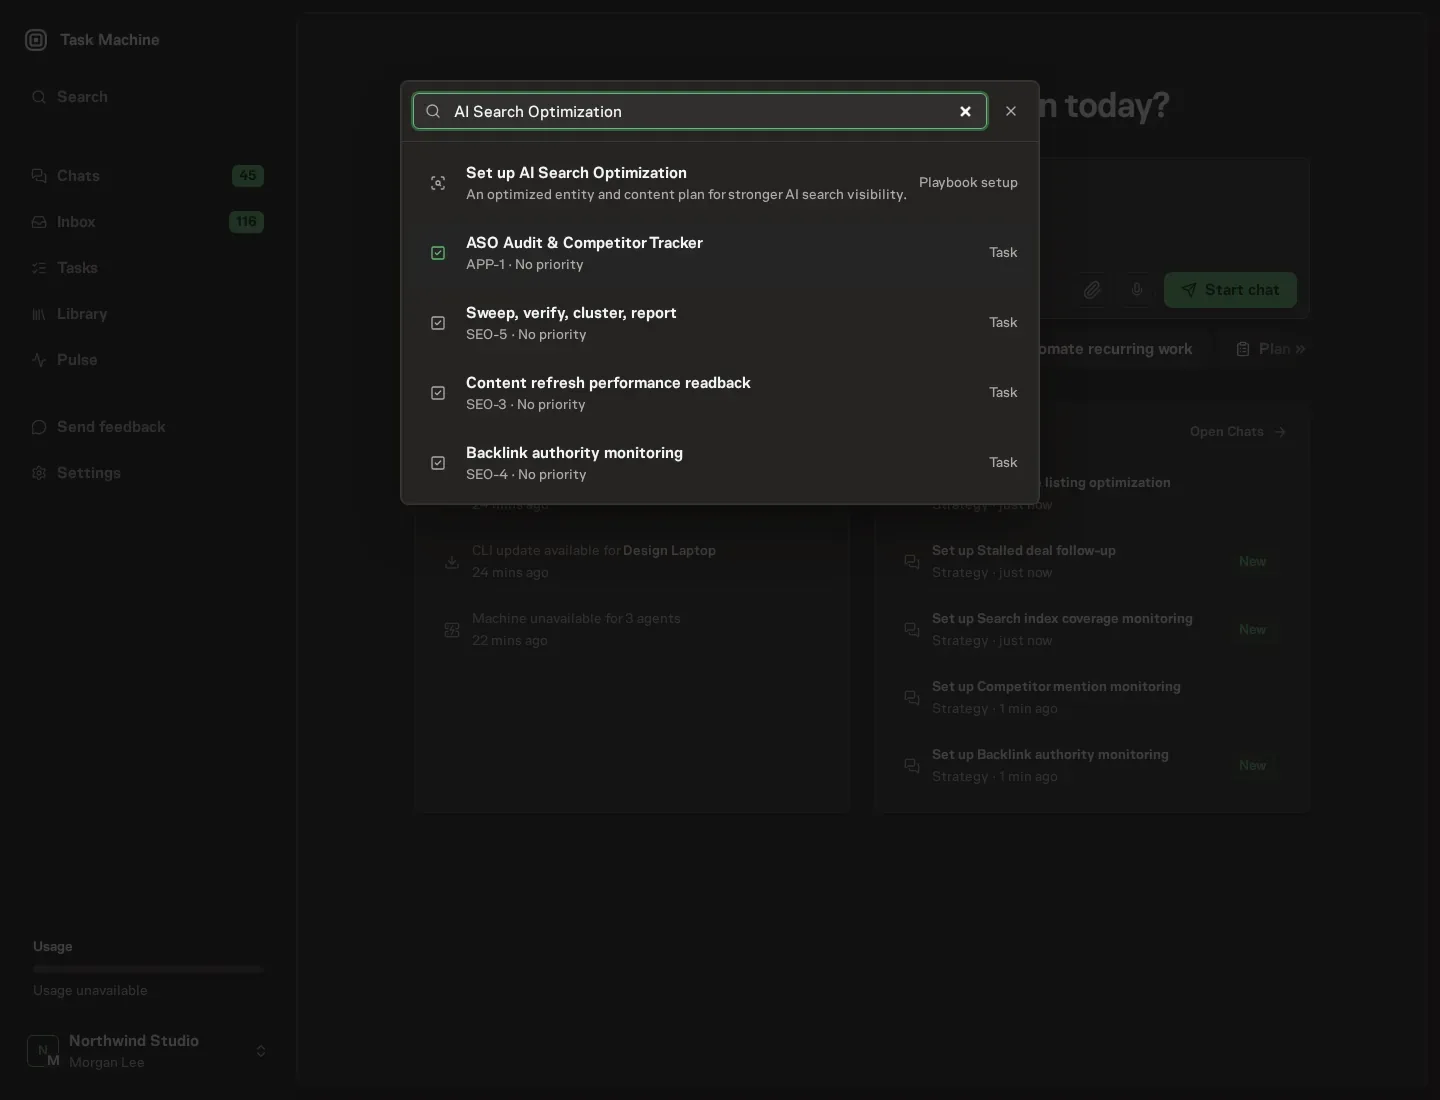Open Set up Competitor mention monitoring chat
Viewport: 1440px width, 1100px height.
(x=1092, y=698)
